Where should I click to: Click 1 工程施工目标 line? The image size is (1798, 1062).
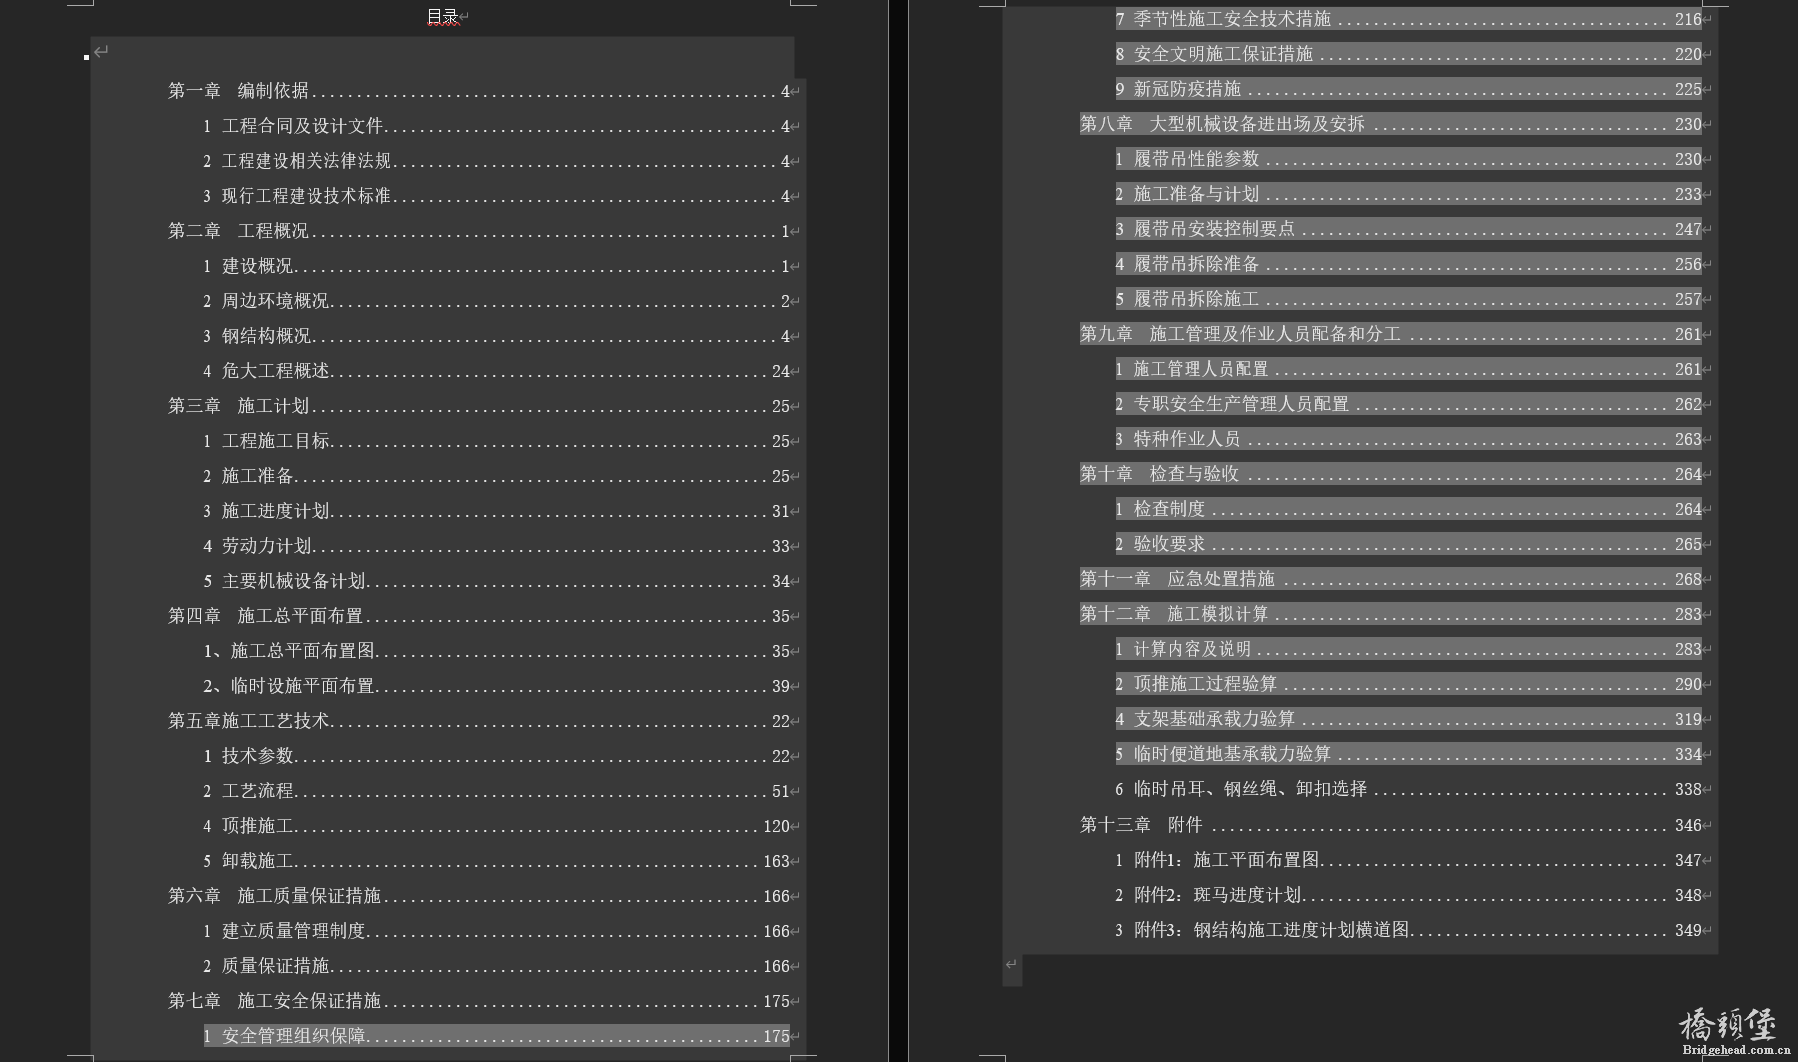pos(497,441)
